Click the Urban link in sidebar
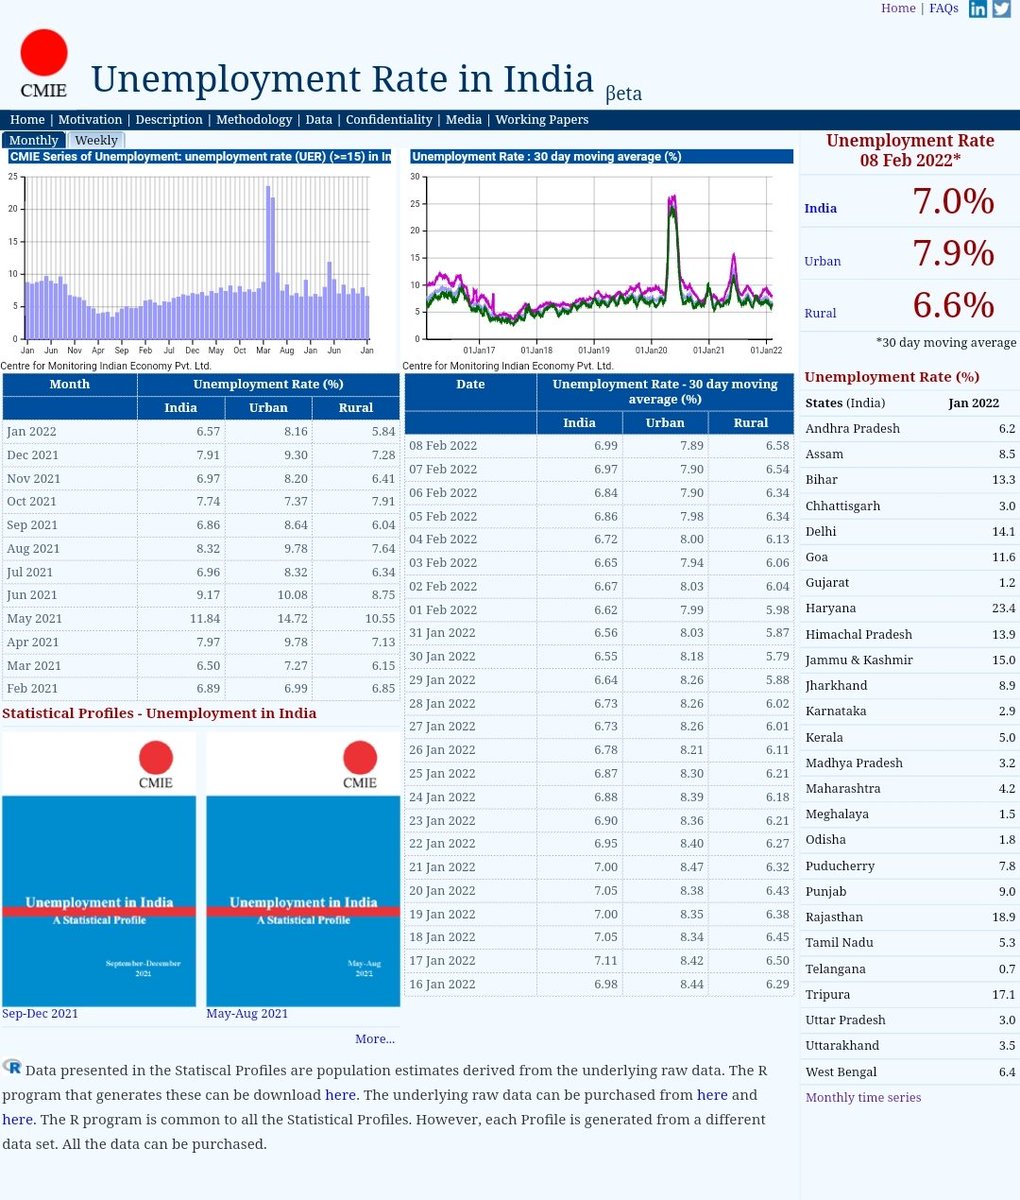Screen dimensions: 1020x1200 click(x=822, y=261)
